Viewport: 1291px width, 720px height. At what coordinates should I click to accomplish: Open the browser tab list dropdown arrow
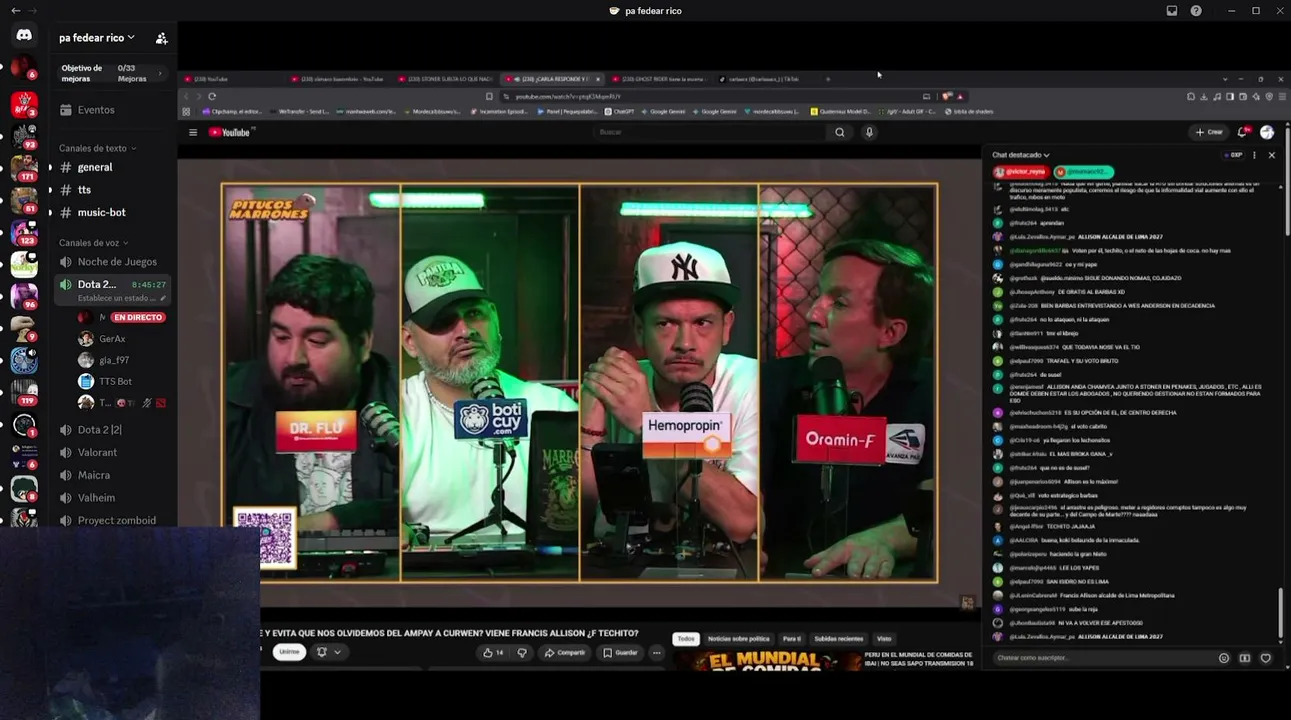(x=1225, y=79)
